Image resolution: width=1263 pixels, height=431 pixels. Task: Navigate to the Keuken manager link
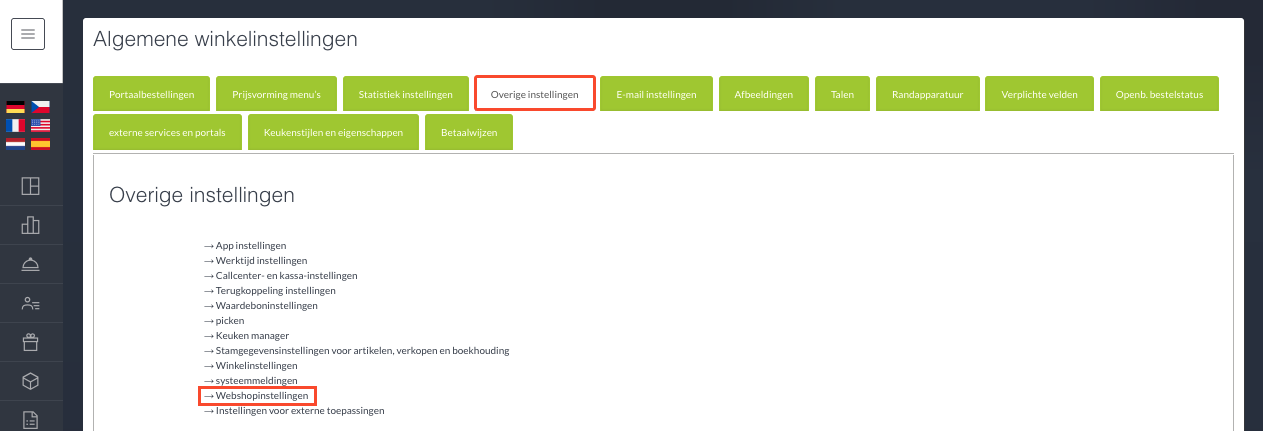click(252, 336)
